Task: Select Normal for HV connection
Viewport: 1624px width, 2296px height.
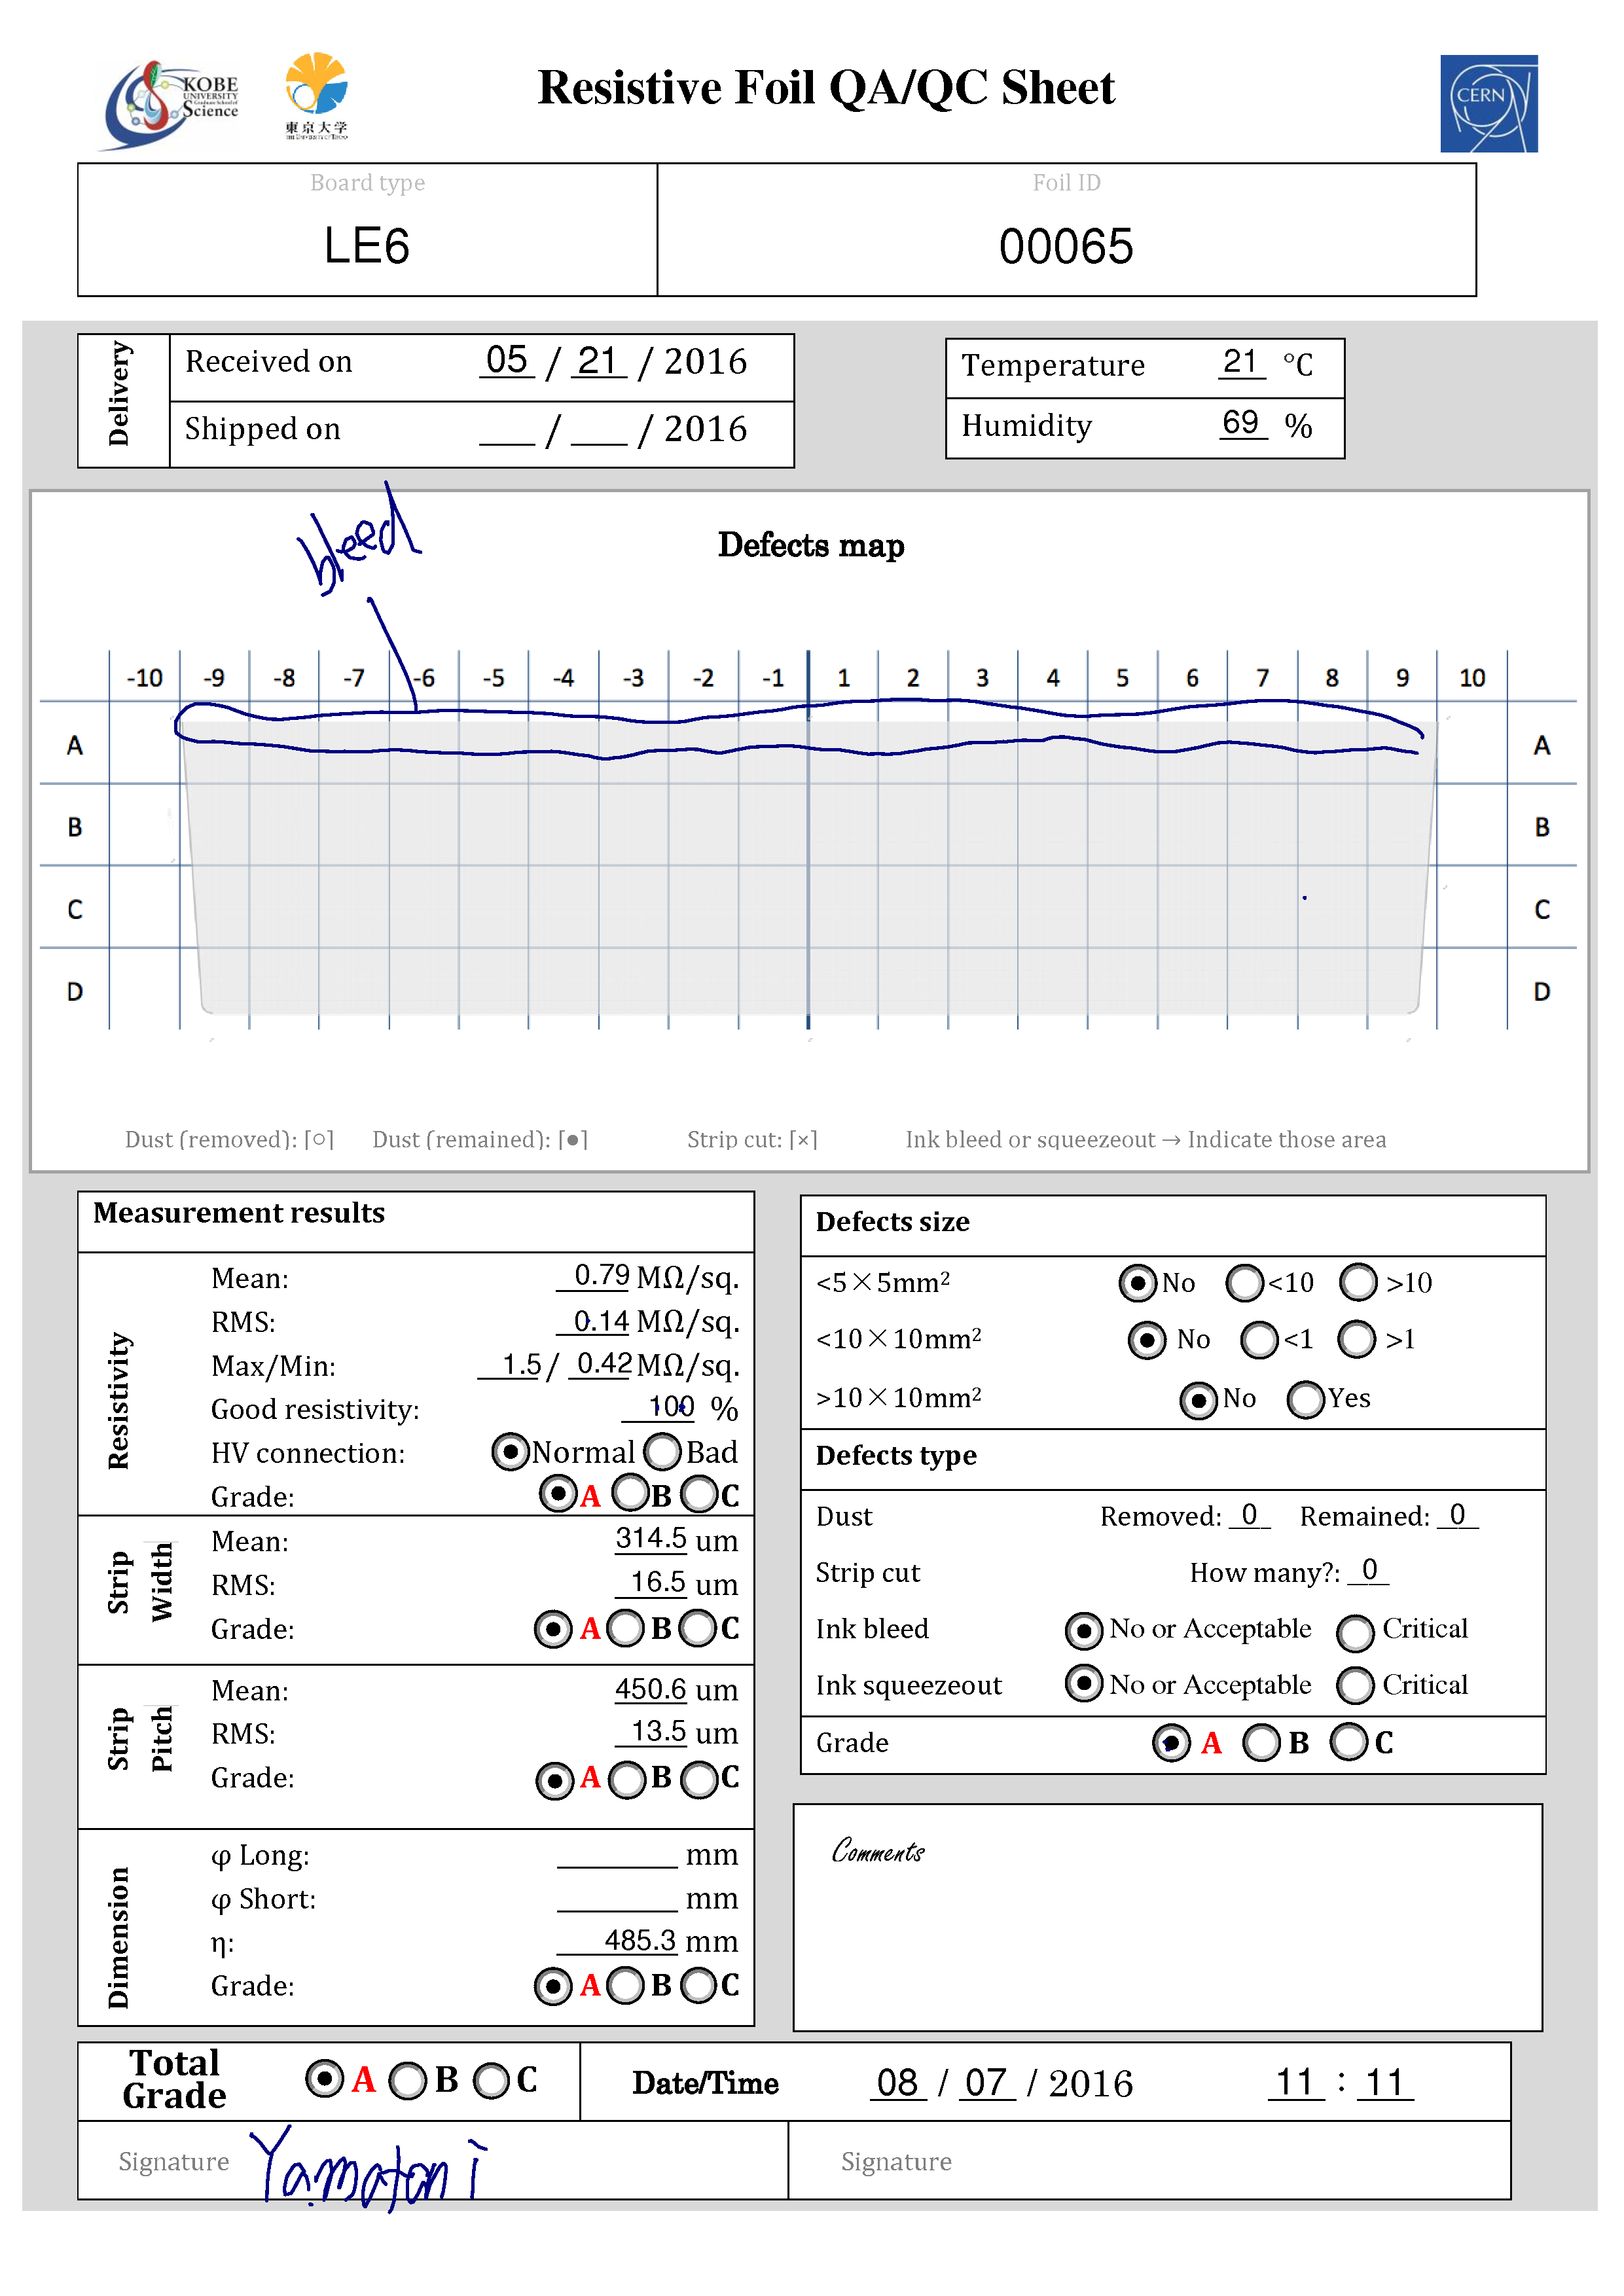Action: click(510, 1451)
